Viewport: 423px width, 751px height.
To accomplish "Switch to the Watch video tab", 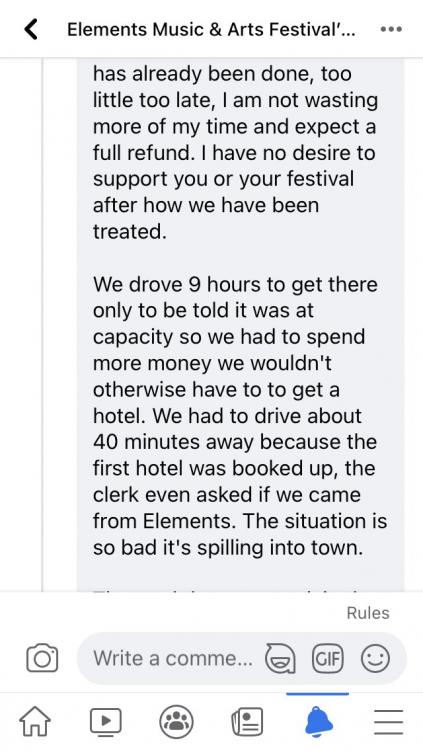I will [106, 722].
